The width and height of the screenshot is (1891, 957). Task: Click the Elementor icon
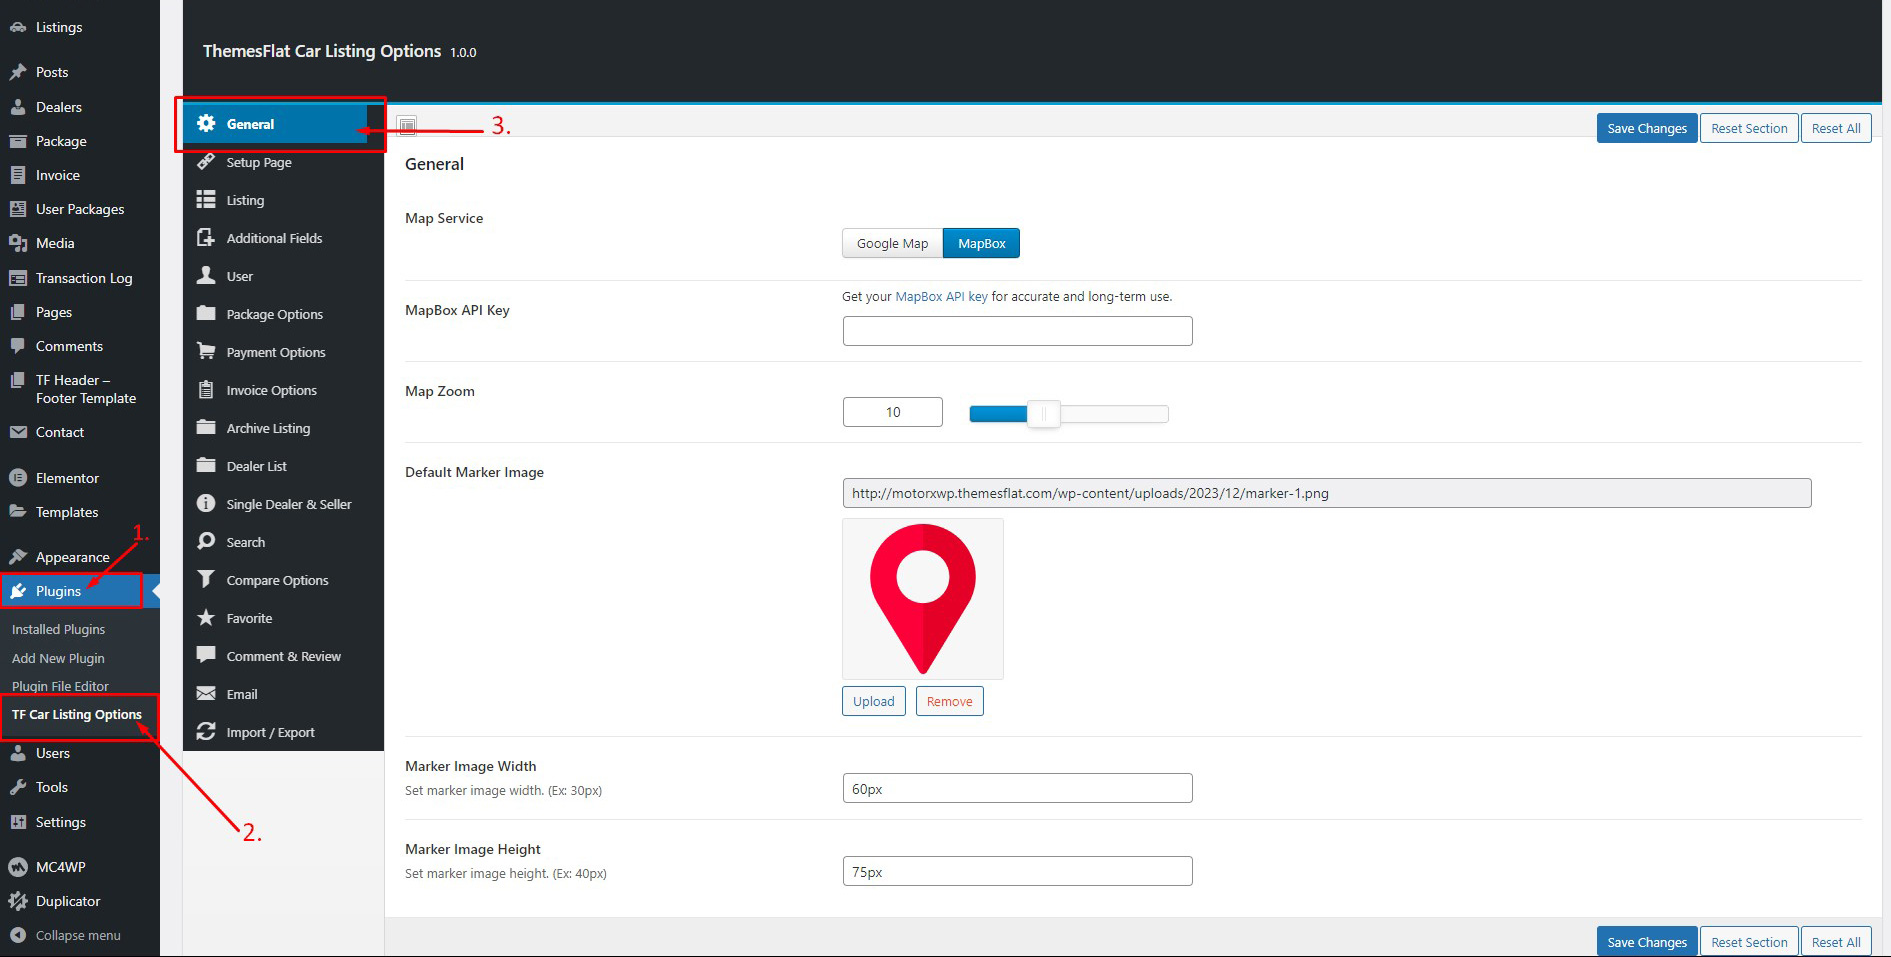(x=18, y=478)
